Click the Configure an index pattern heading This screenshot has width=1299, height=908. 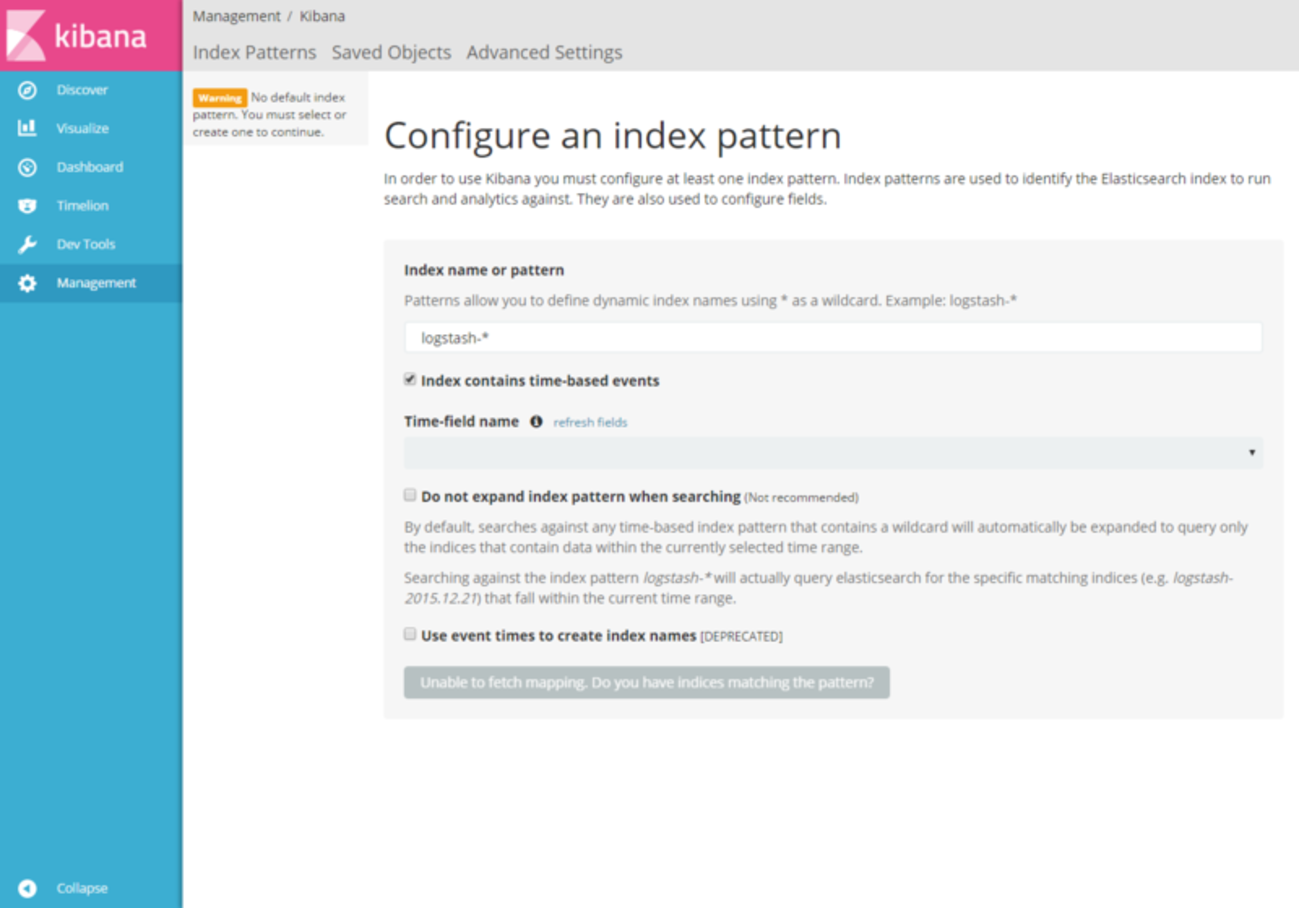[x=612, y=136]
